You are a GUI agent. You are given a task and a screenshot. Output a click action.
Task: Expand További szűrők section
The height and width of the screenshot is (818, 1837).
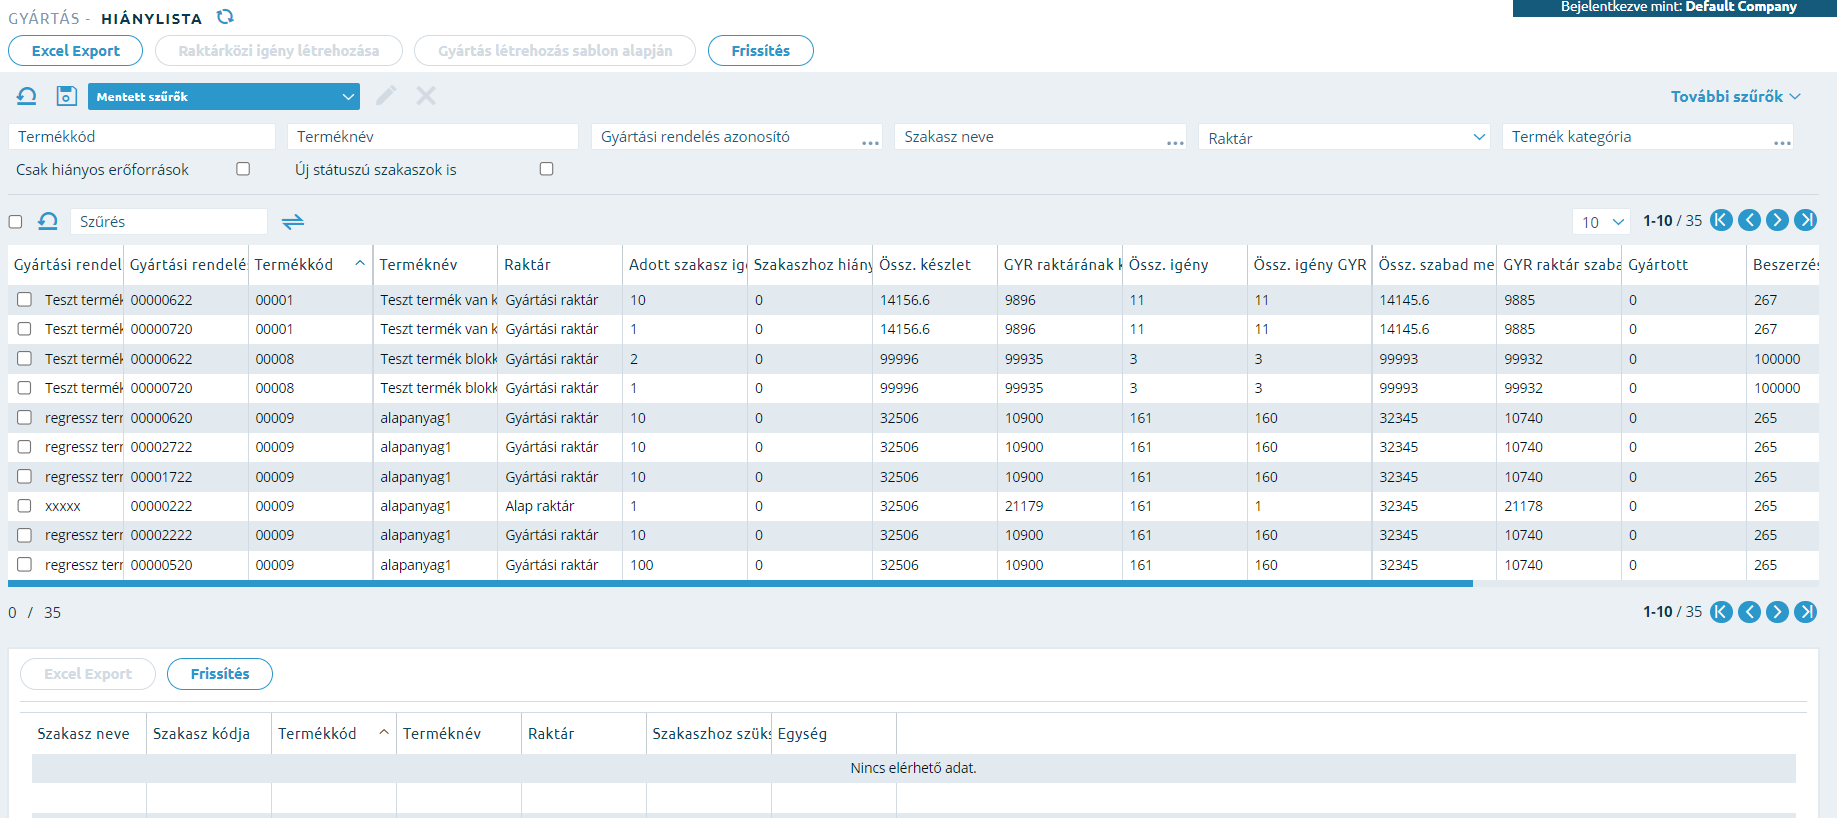click(x=1736, y=96)
